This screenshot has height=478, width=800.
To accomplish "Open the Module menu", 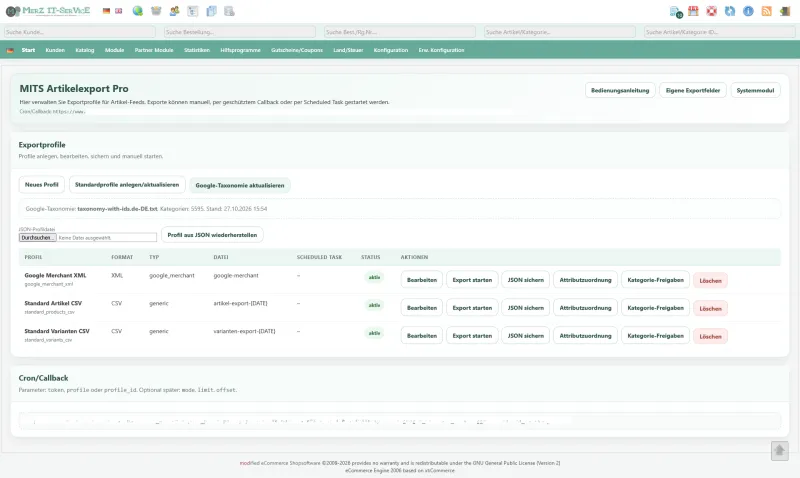I will (114, 50).
